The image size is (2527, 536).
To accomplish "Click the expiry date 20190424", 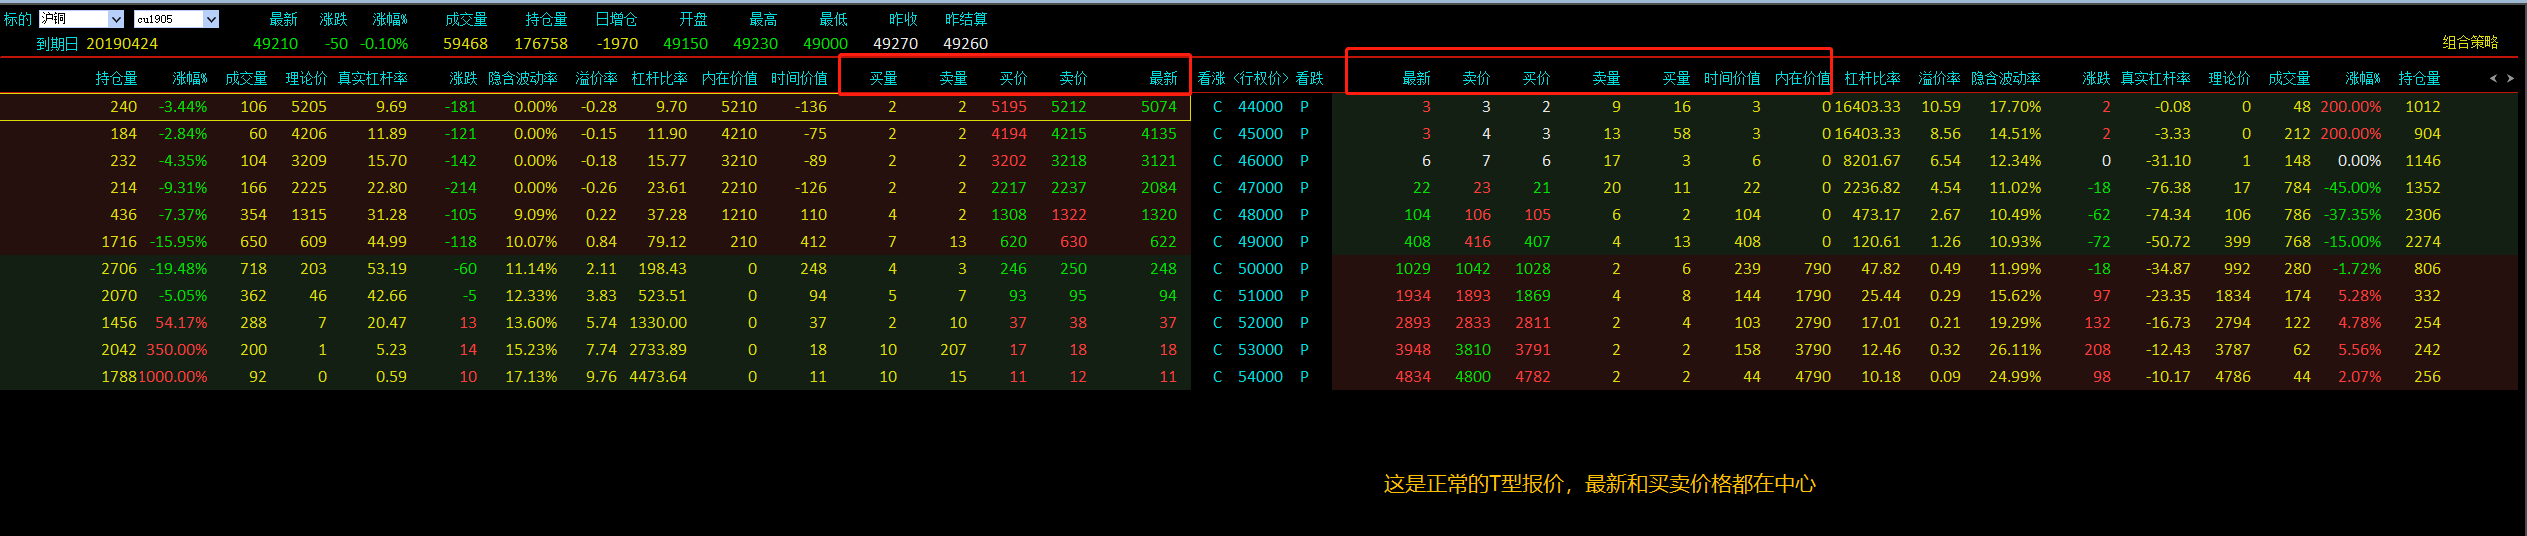I will point(122,44).
